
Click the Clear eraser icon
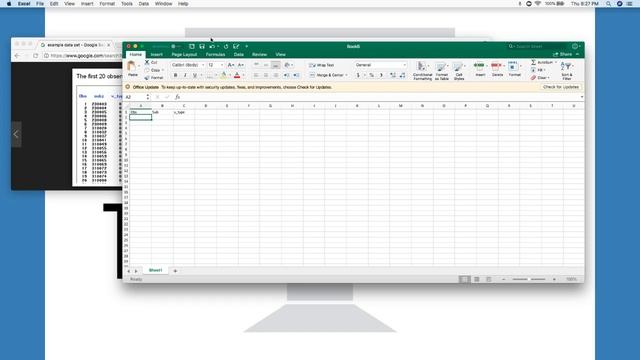tap(533, 78)
